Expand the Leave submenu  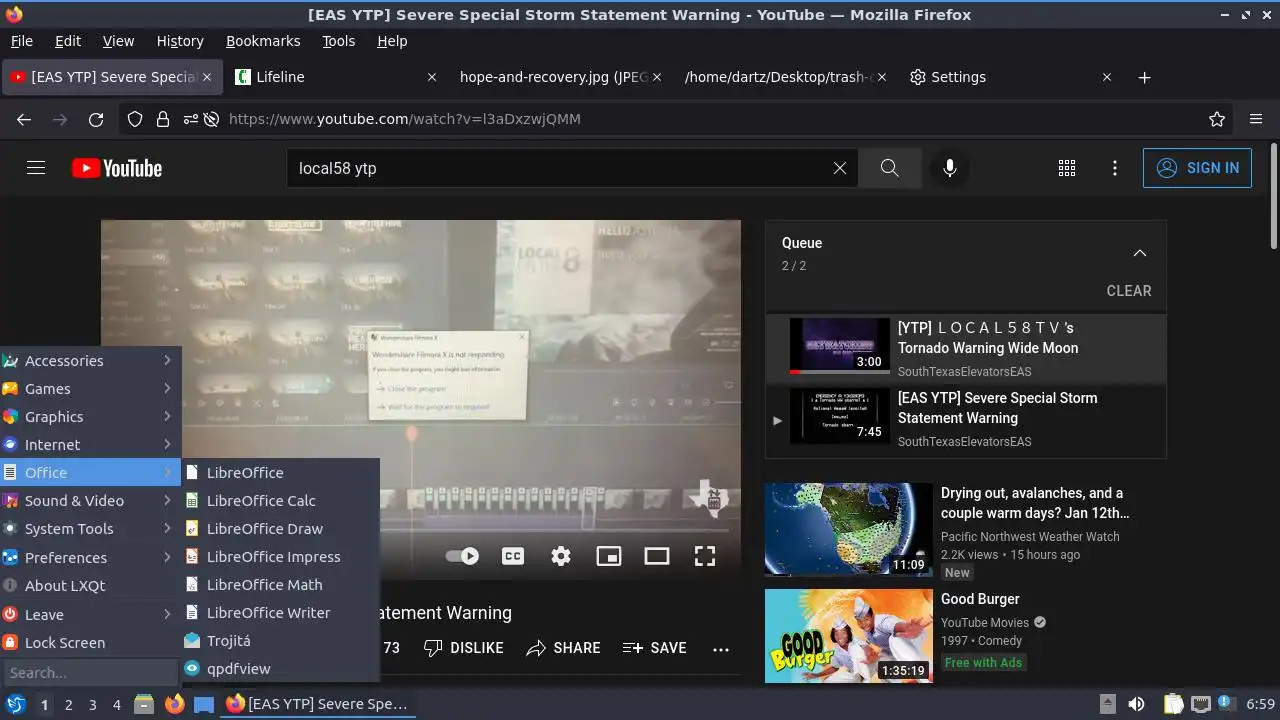tap(90, 614)
